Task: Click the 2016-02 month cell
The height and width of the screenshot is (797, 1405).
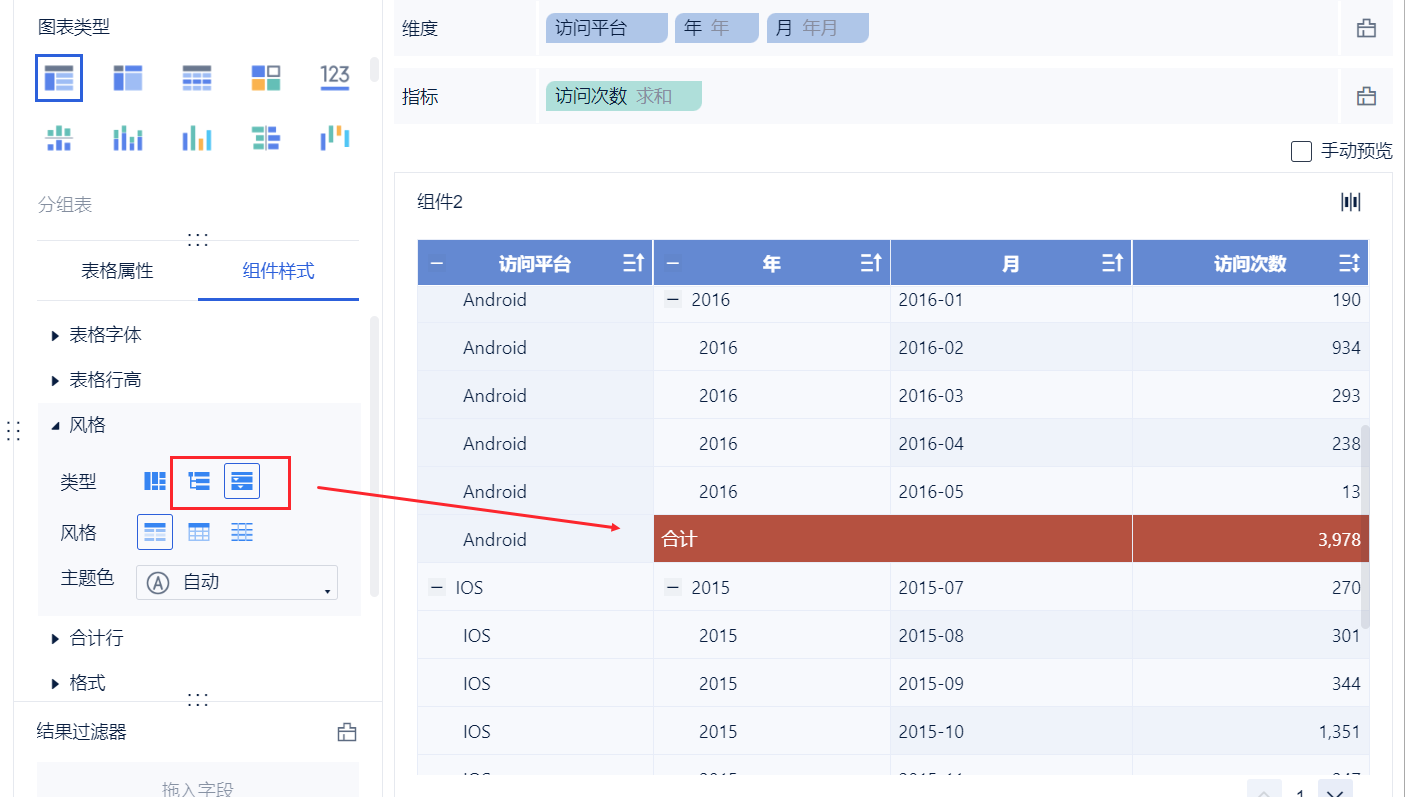Action: click(1011, 347)
